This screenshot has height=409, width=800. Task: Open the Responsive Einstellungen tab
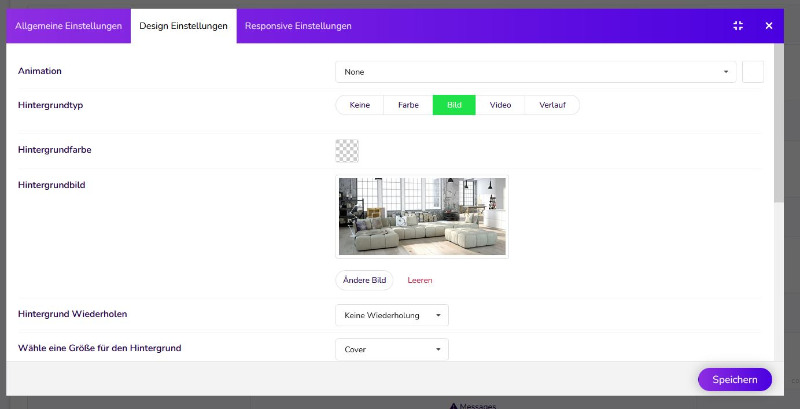298,26
